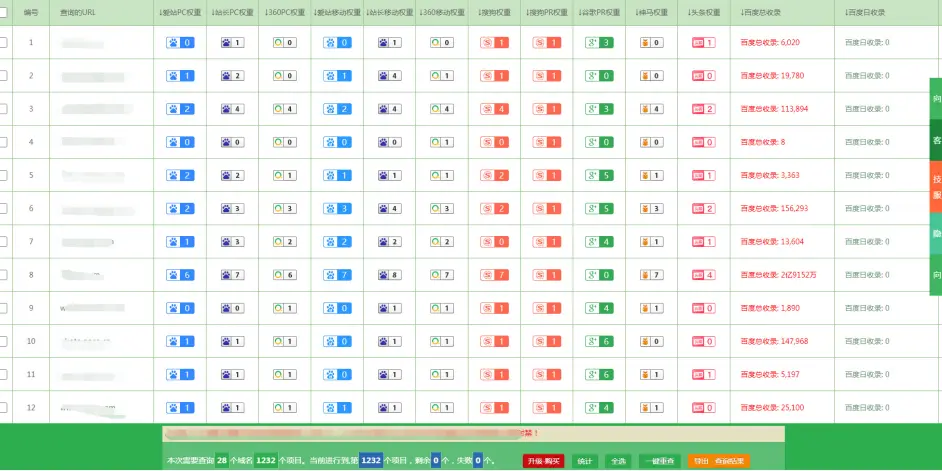Sort by ↓站长PC权重 column header

pos(232,12)
